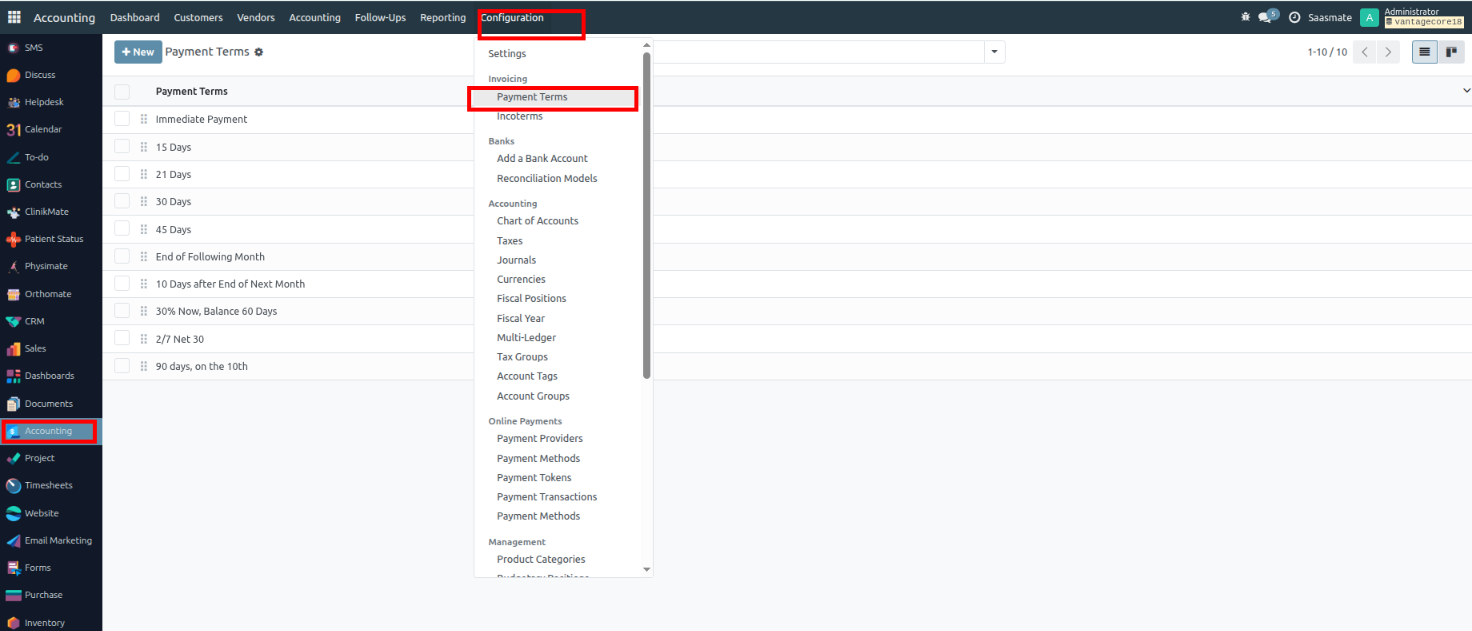Open the Payment Terms gear actions
1472x631 pixels.
click(259, 52)
